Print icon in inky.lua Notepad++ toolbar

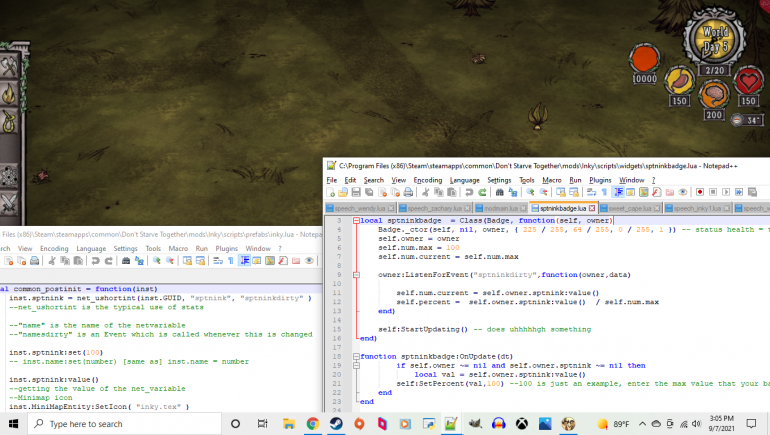pos(34,261)
